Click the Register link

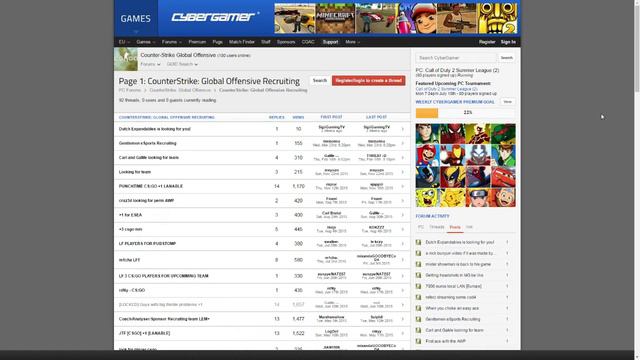487,42
